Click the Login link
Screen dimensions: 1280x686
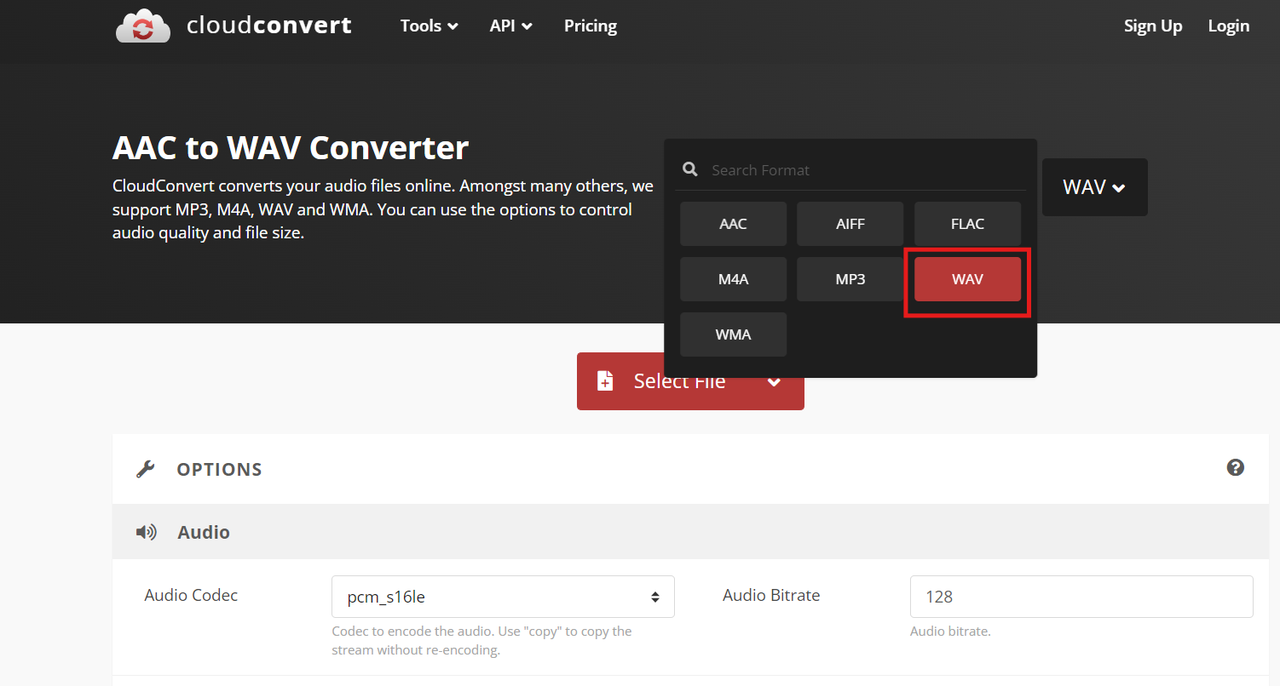click(x=1229, y=26)
